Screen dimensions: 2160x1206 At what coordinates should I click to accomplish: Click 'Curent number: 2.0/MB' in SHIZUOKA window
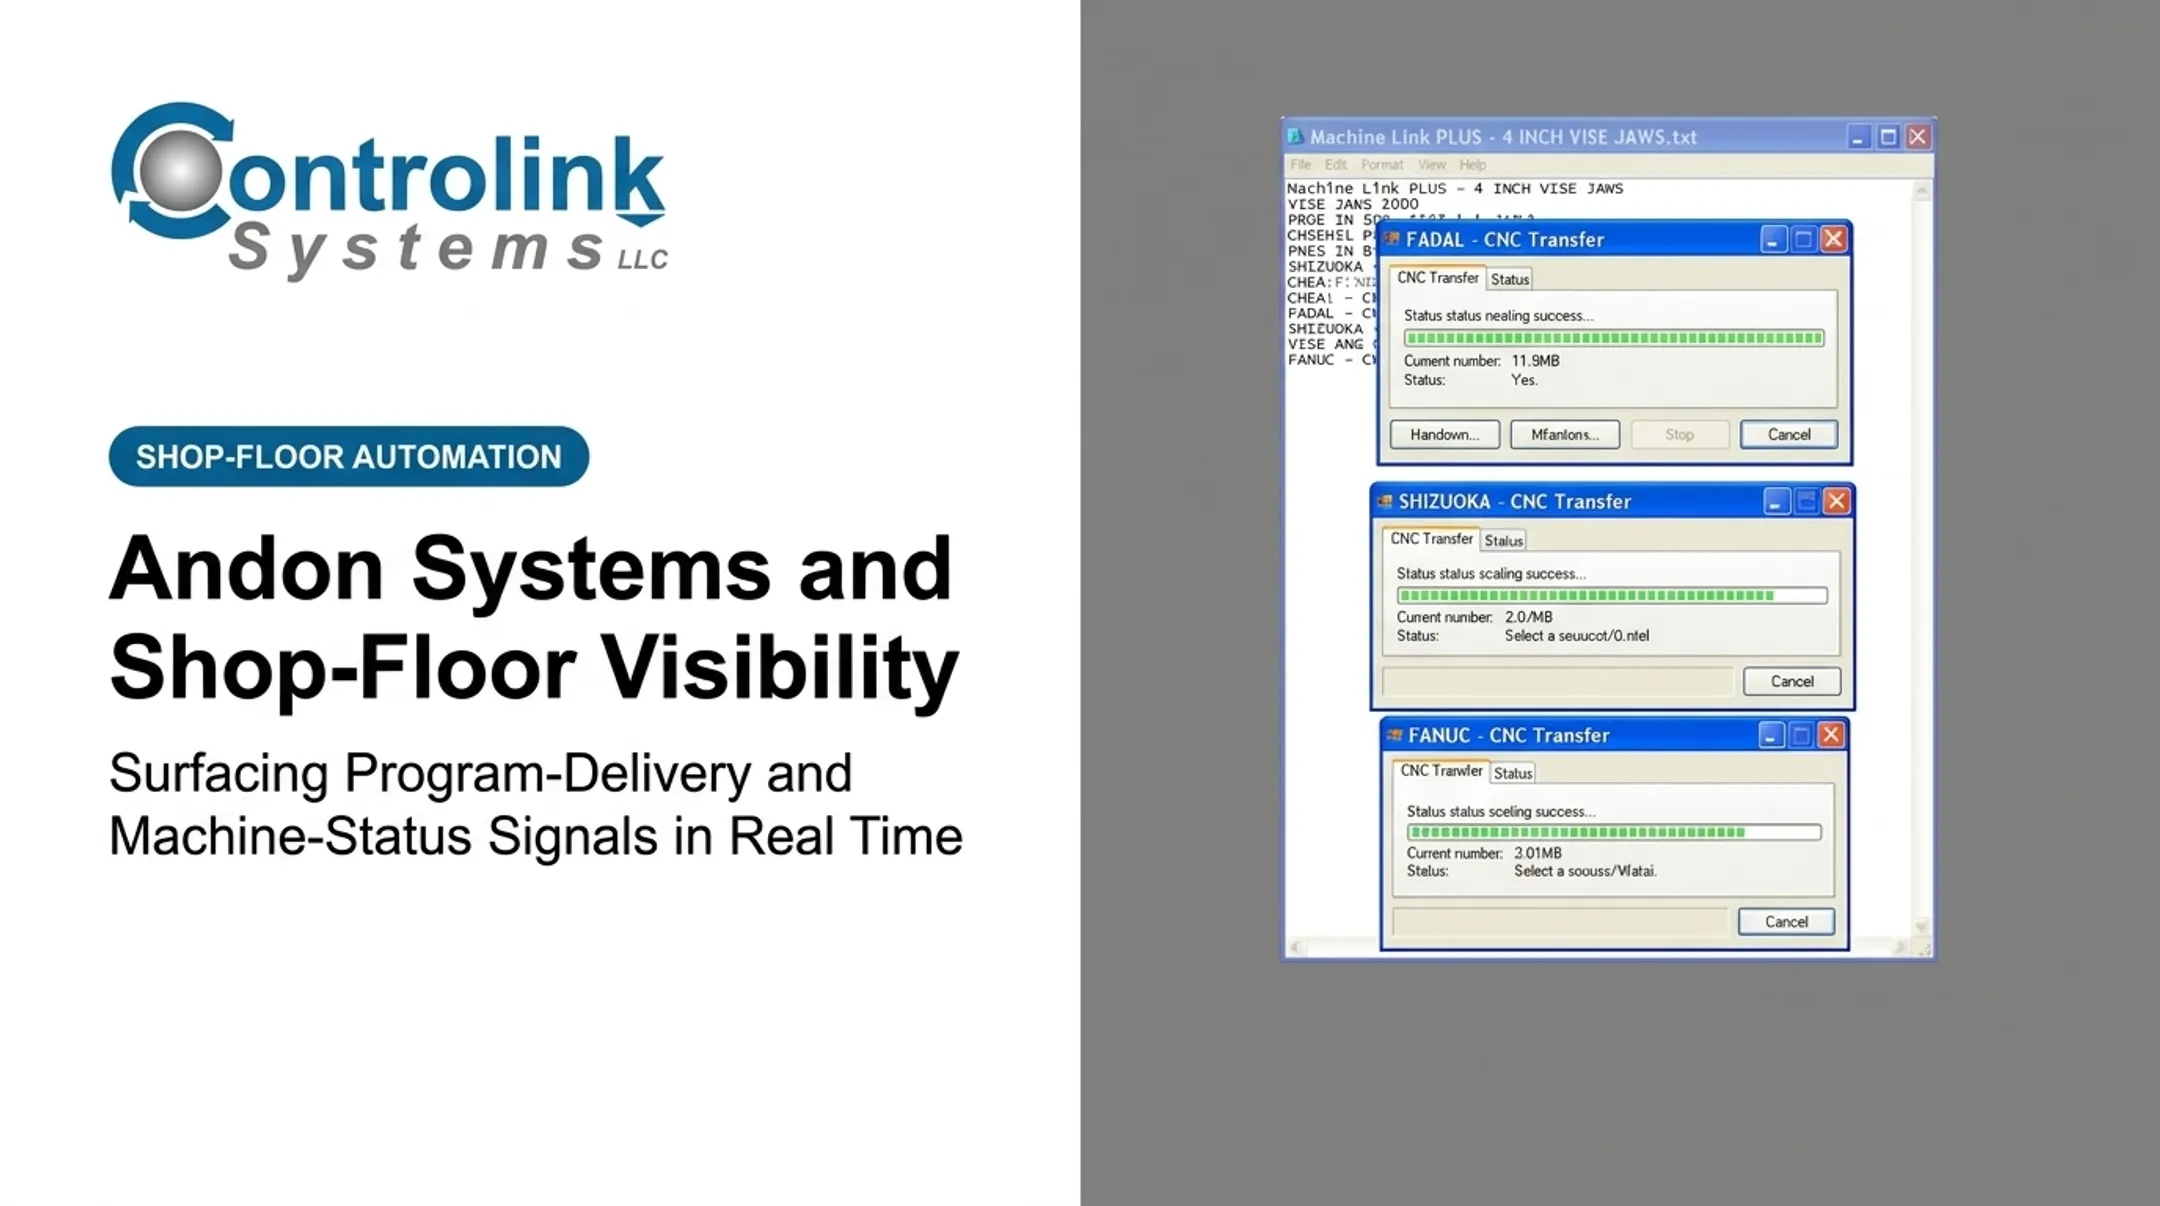(x=1474, y=617)
